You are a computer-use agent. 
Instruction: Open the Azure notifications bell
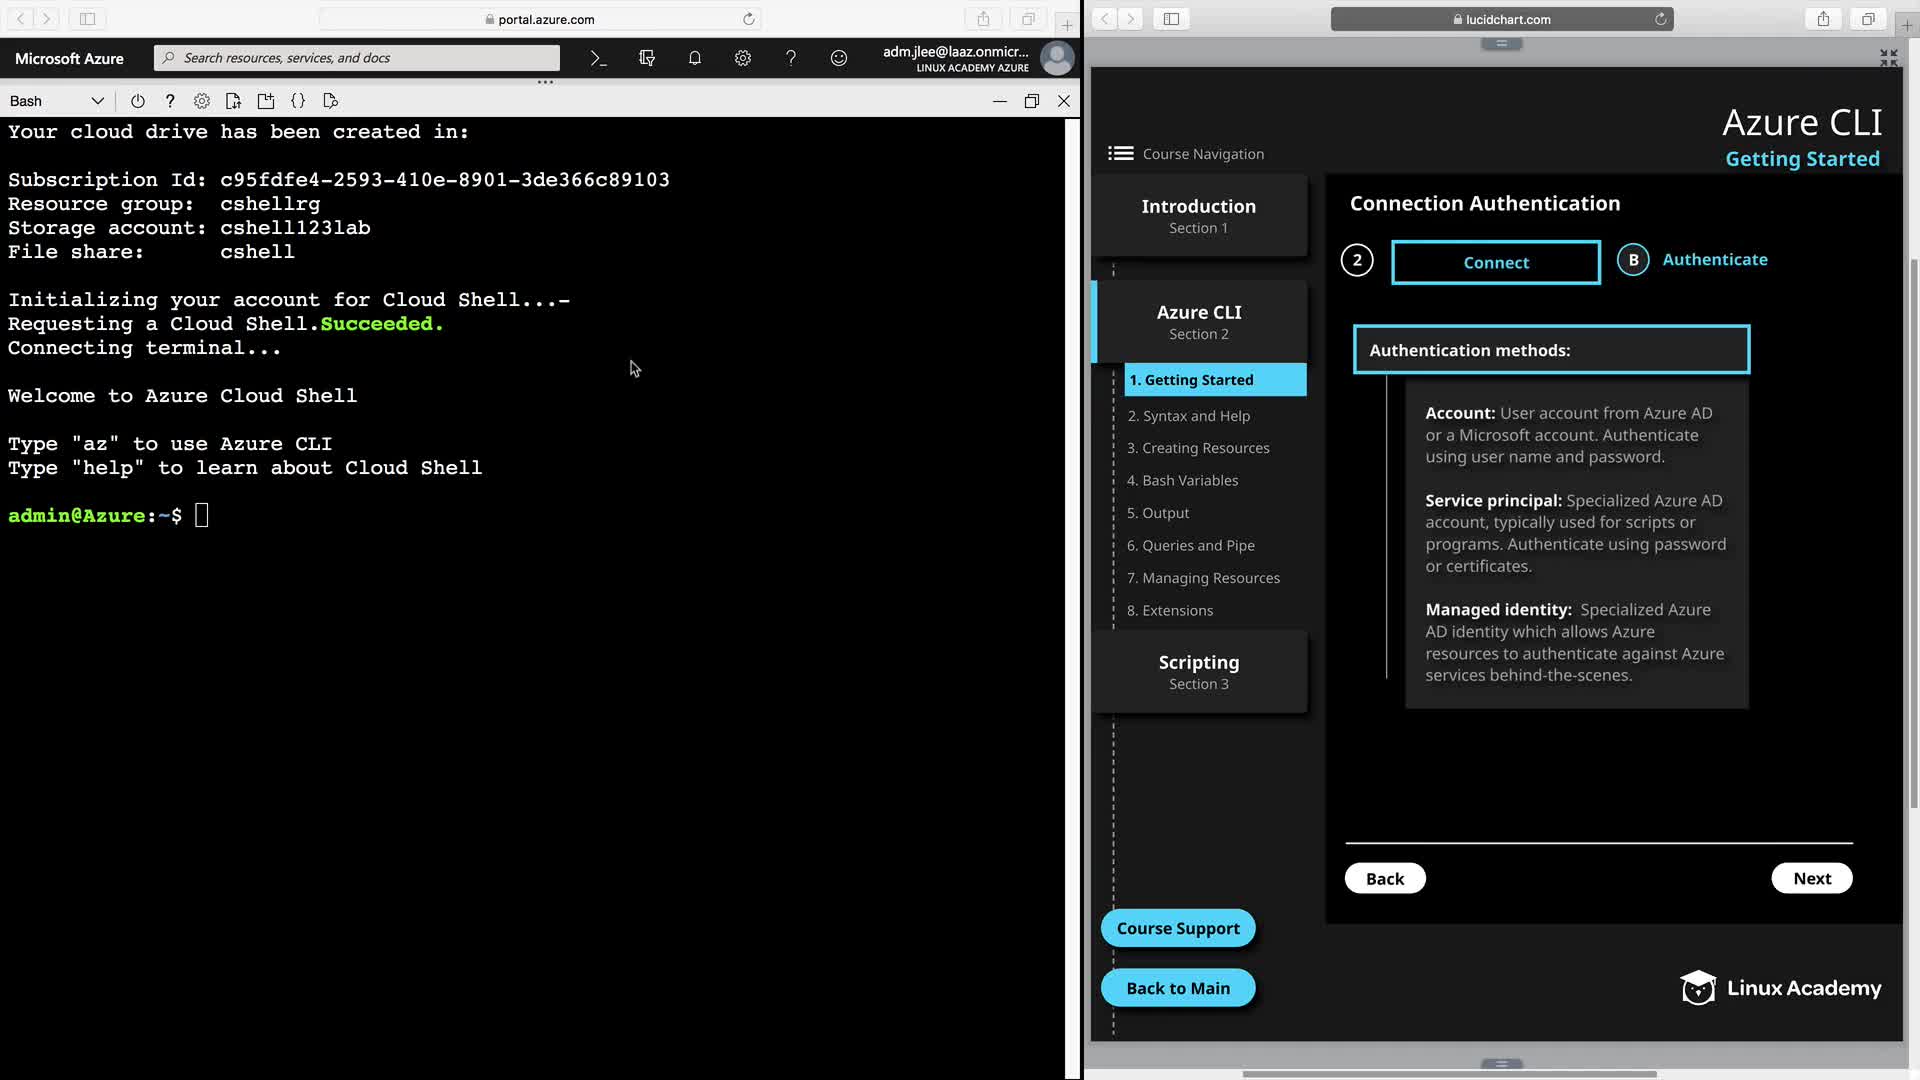pyautogui.click(x=695, y=58)
